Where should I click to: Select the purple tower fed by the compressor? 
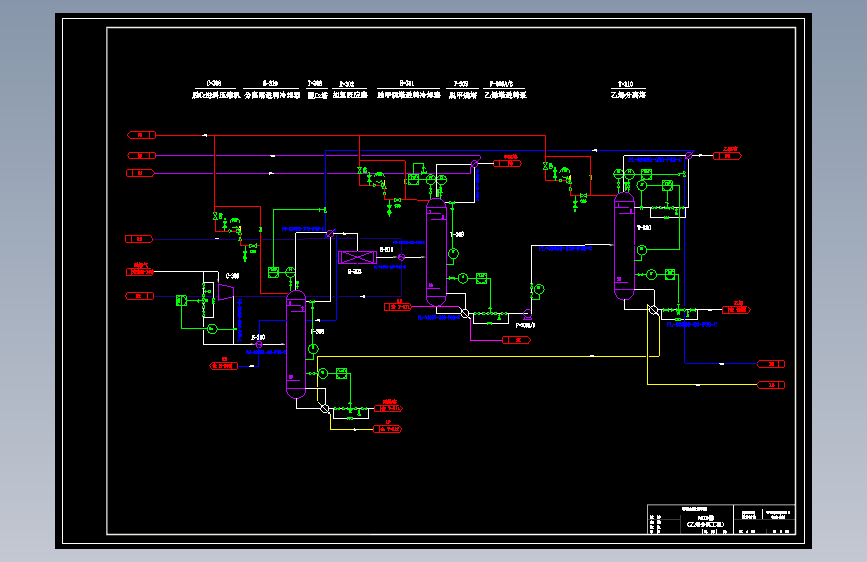[x=296, y=344]
